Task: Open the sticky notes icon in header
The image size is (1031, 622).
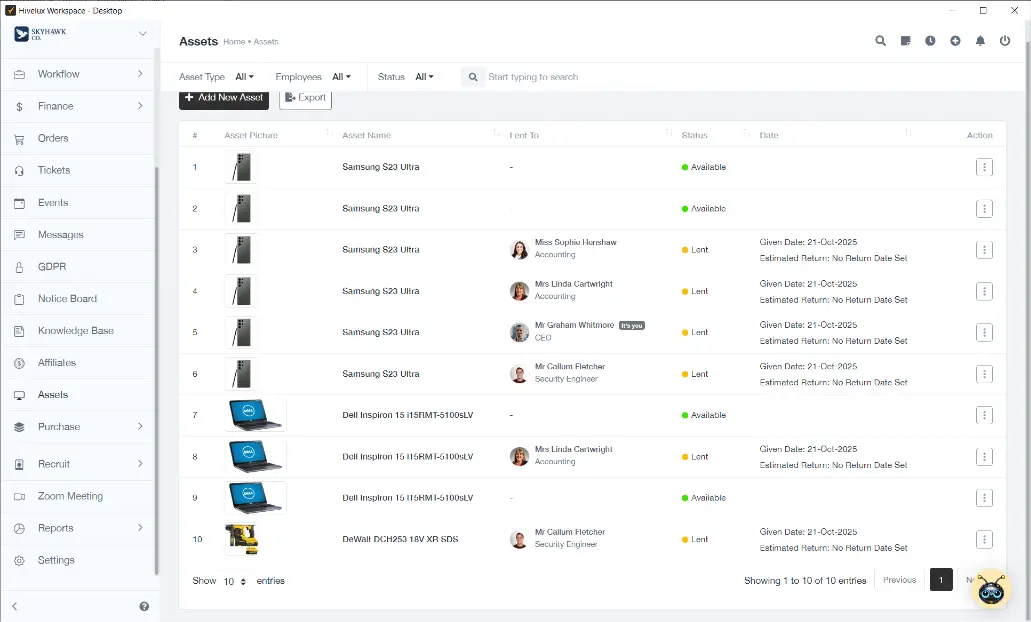Action: point(905,41)
